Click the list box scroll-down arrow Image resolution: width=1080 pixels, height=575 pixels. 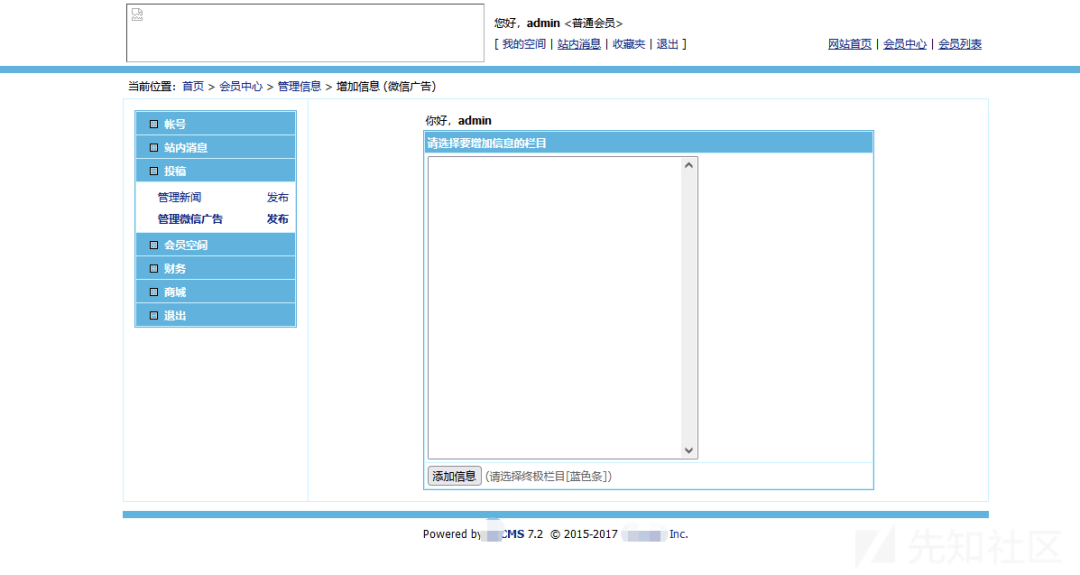tap(688, 450)
